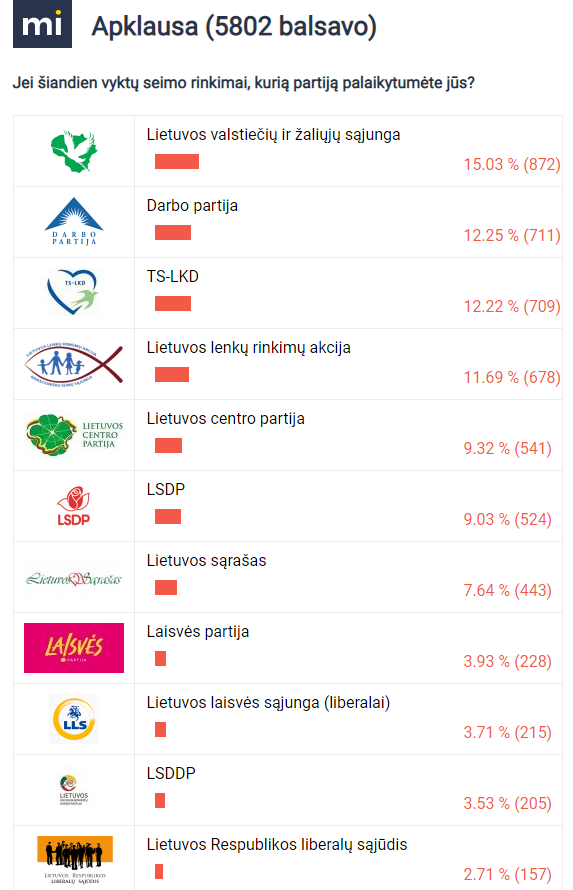Select the LSDP rose logo
The width and height of the screenshot is (573, 890).
(x=74, y=506)
